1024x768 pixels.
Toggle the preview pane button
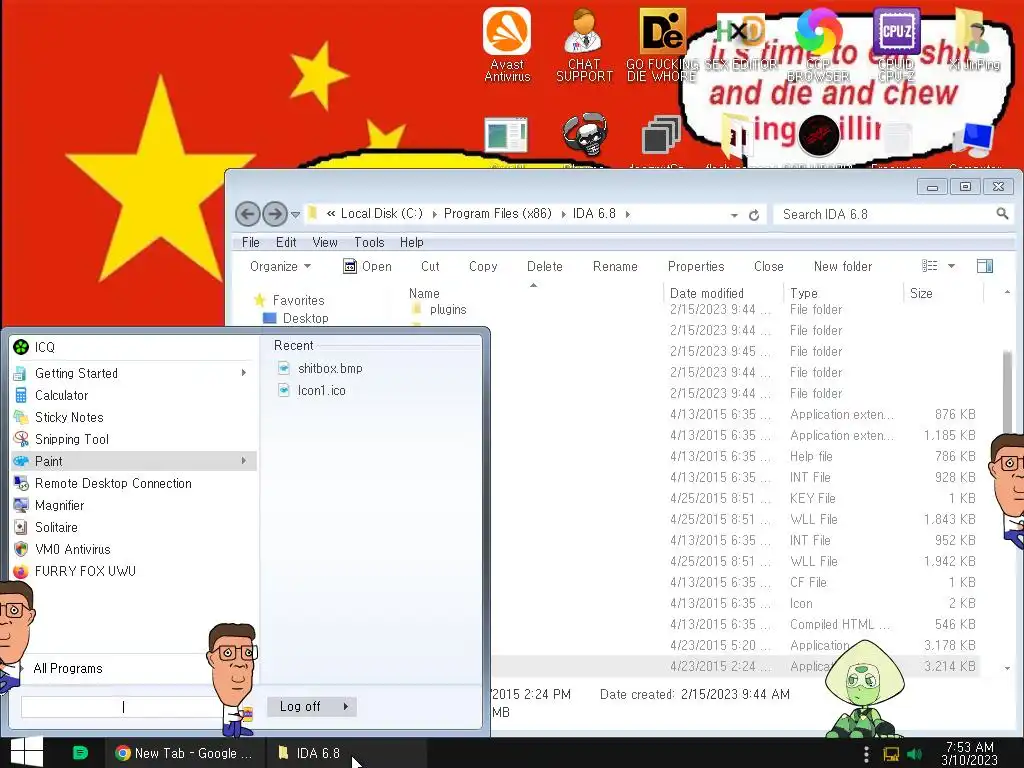(985, 266)
